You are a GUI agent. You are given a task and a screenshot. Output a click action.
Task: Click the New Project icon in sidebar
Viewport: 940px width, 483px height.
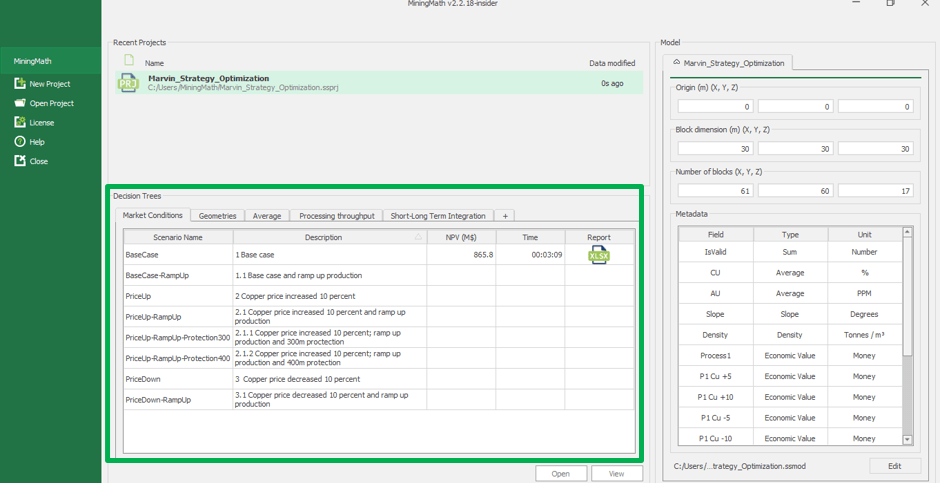point(20,84)
